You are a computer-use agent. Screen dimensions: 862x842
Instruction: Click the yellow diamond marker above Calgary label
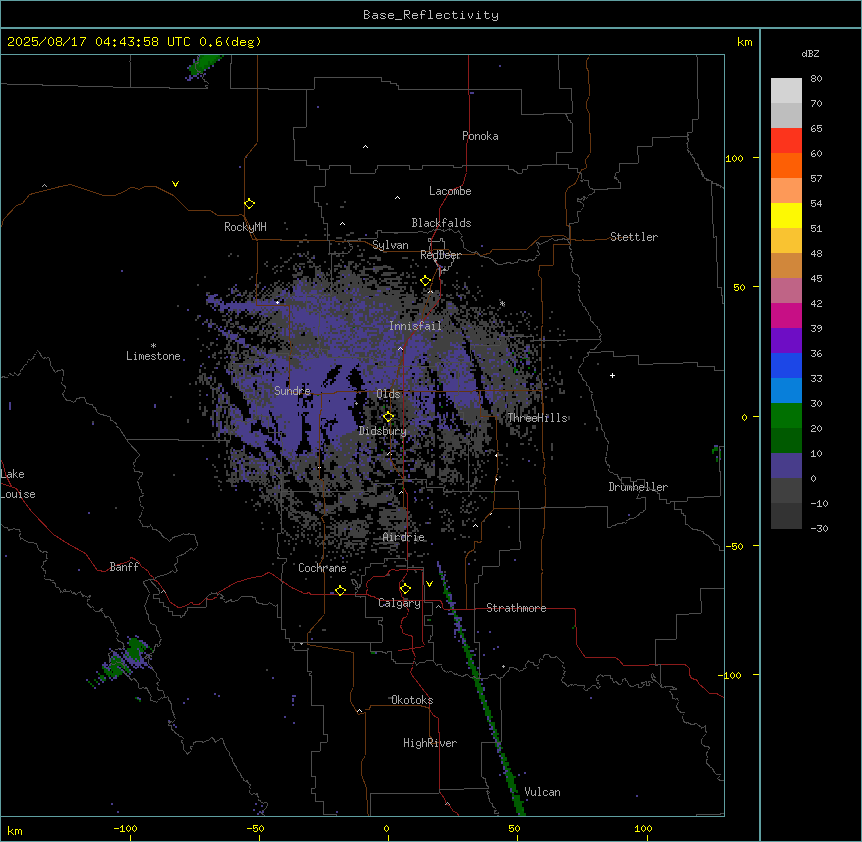pyautogui.click(x=405, y=589)
